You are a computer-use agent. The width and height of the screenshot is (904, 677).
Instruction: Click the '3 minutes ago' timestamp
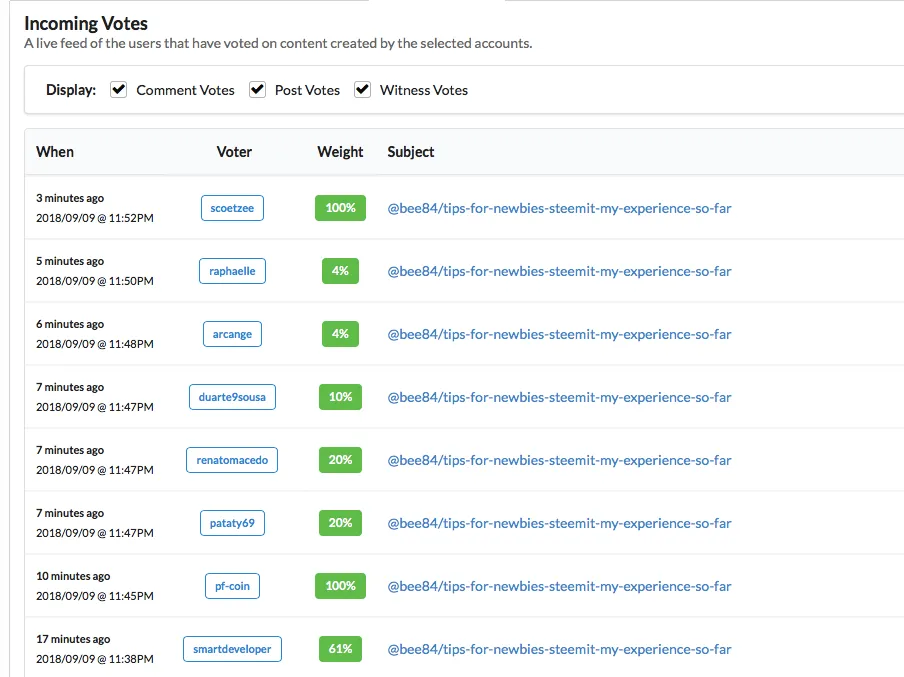pos(70,198)
